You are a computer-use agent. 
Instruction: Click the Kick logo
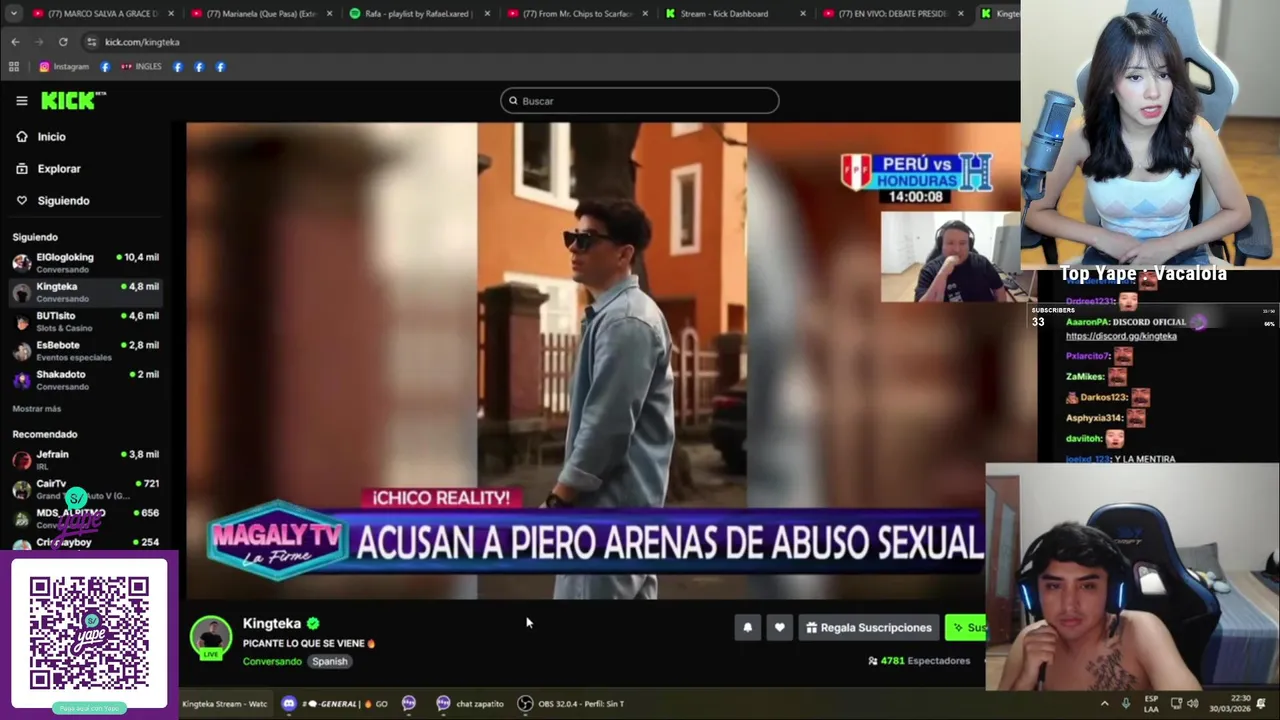coord(73,100)
